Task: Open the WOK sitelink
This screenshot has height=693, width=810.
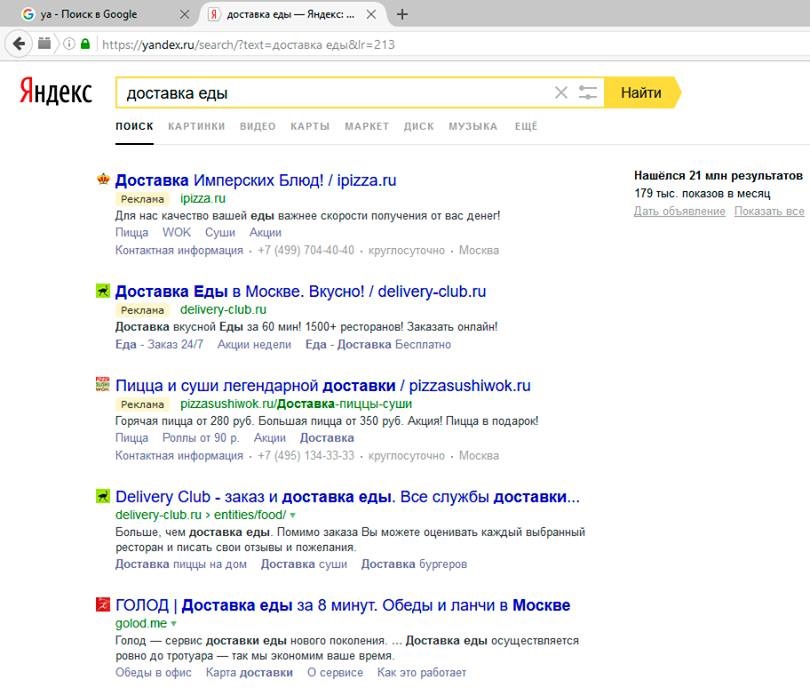Action: 177,232
